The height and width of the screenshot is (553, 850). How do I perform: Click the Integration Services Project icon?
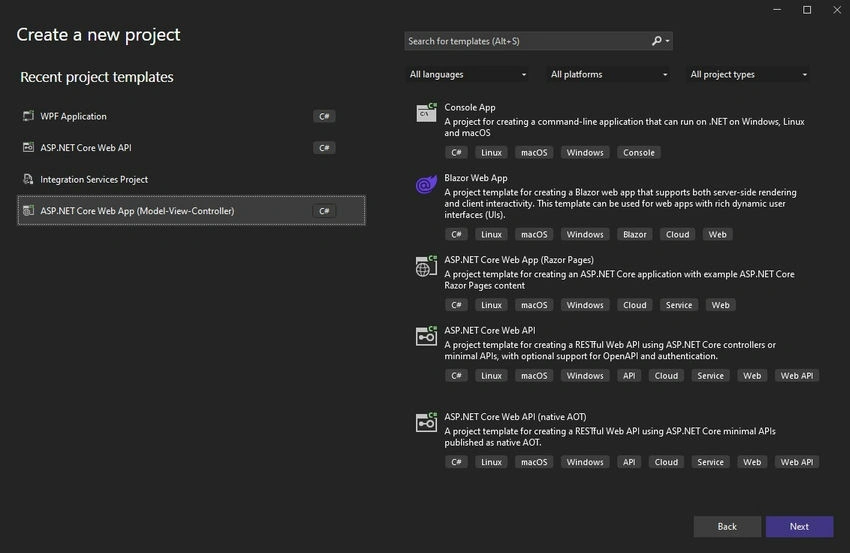(28, 179)
